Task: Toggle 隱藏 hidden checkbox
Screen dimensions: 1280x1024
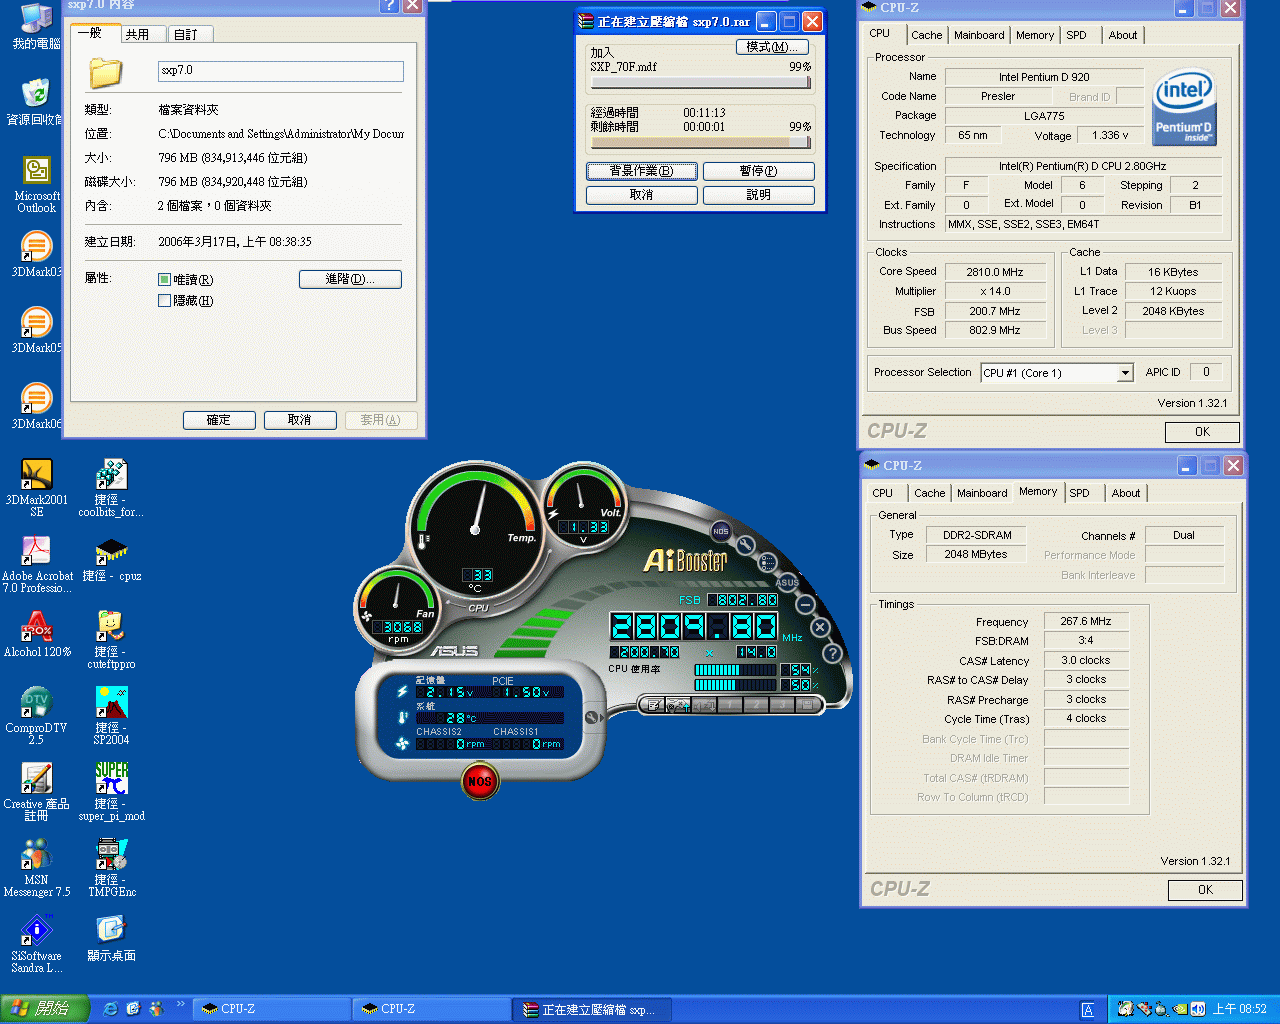Action: [x=164, y=301]
